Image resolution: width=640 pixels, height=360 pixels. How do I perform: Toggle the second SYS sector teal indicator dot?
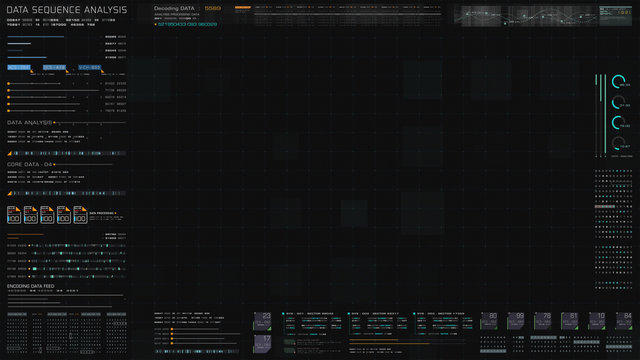pyautogui.click(x=349, y=314)
